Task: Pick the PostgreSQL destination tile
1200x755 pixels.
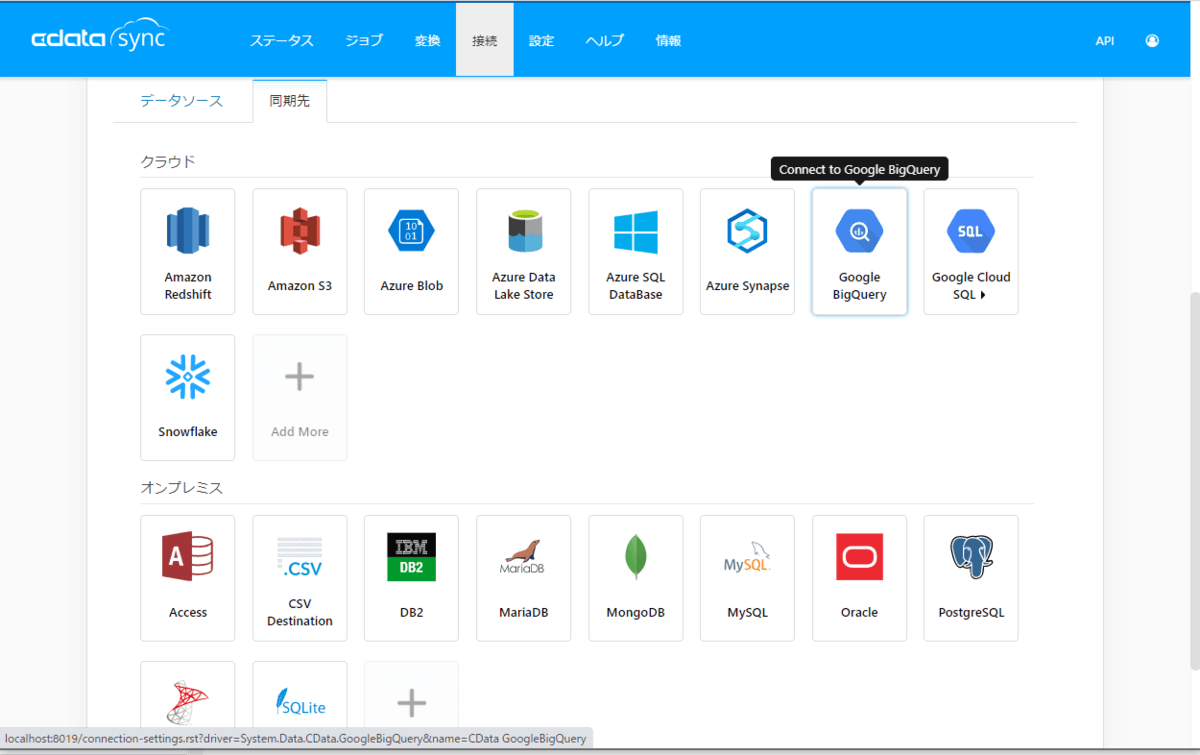Action: [x=971, y=578]
